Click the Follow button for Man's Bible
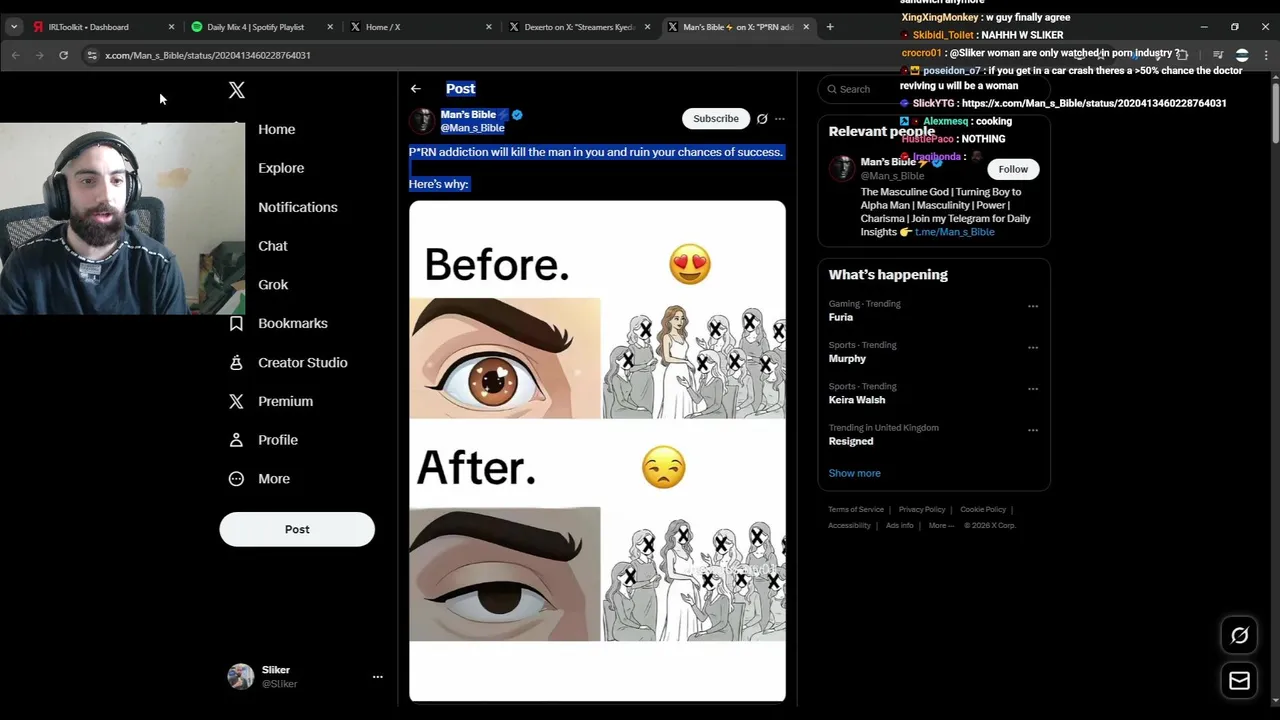 1013,169
